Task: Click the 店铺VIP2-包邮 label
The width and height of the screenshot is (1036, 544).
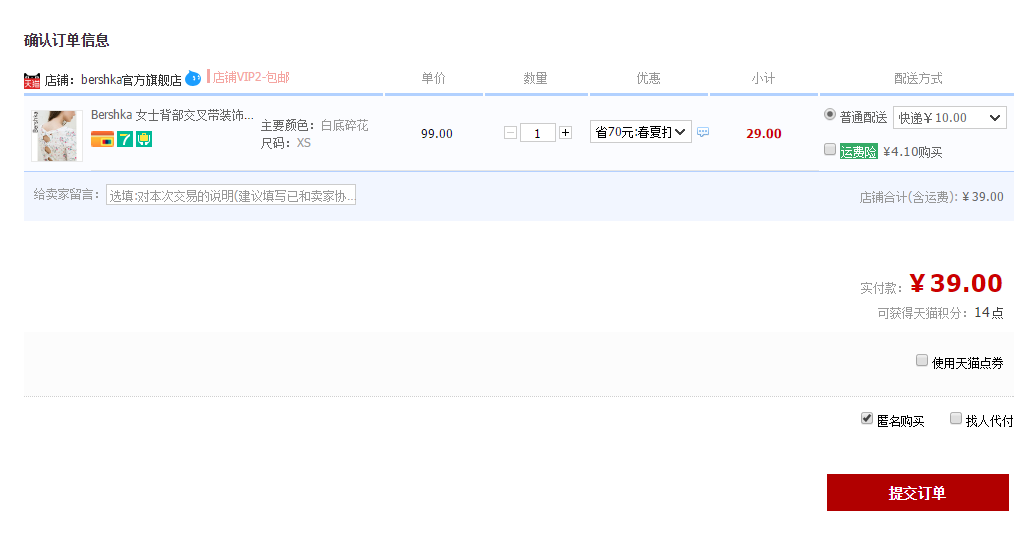Action: [x=251, y=77]
